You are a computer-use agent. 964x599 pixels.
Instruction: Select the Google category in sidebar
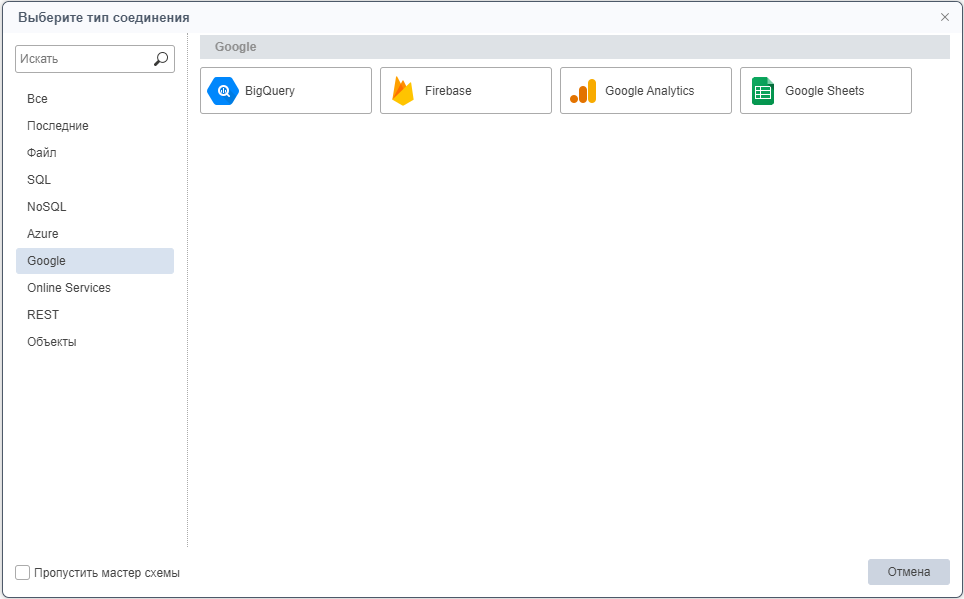point(47,261)
